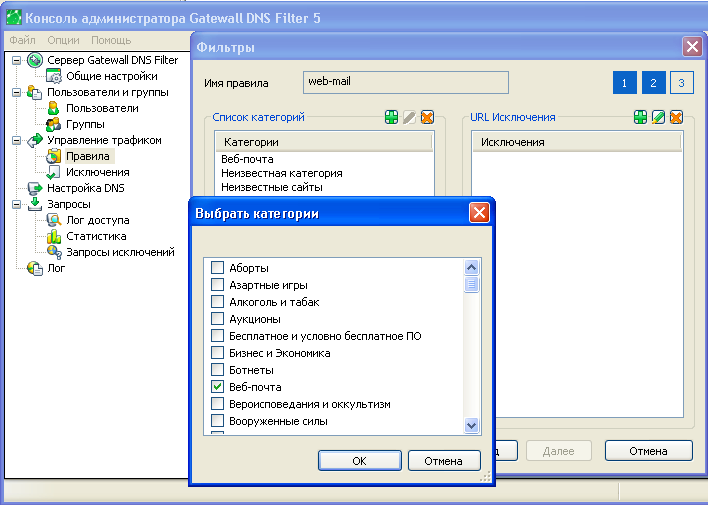Open Общие настройки gear icon
This screenshot has height=505, width=708.
click(x=54, y=76)
